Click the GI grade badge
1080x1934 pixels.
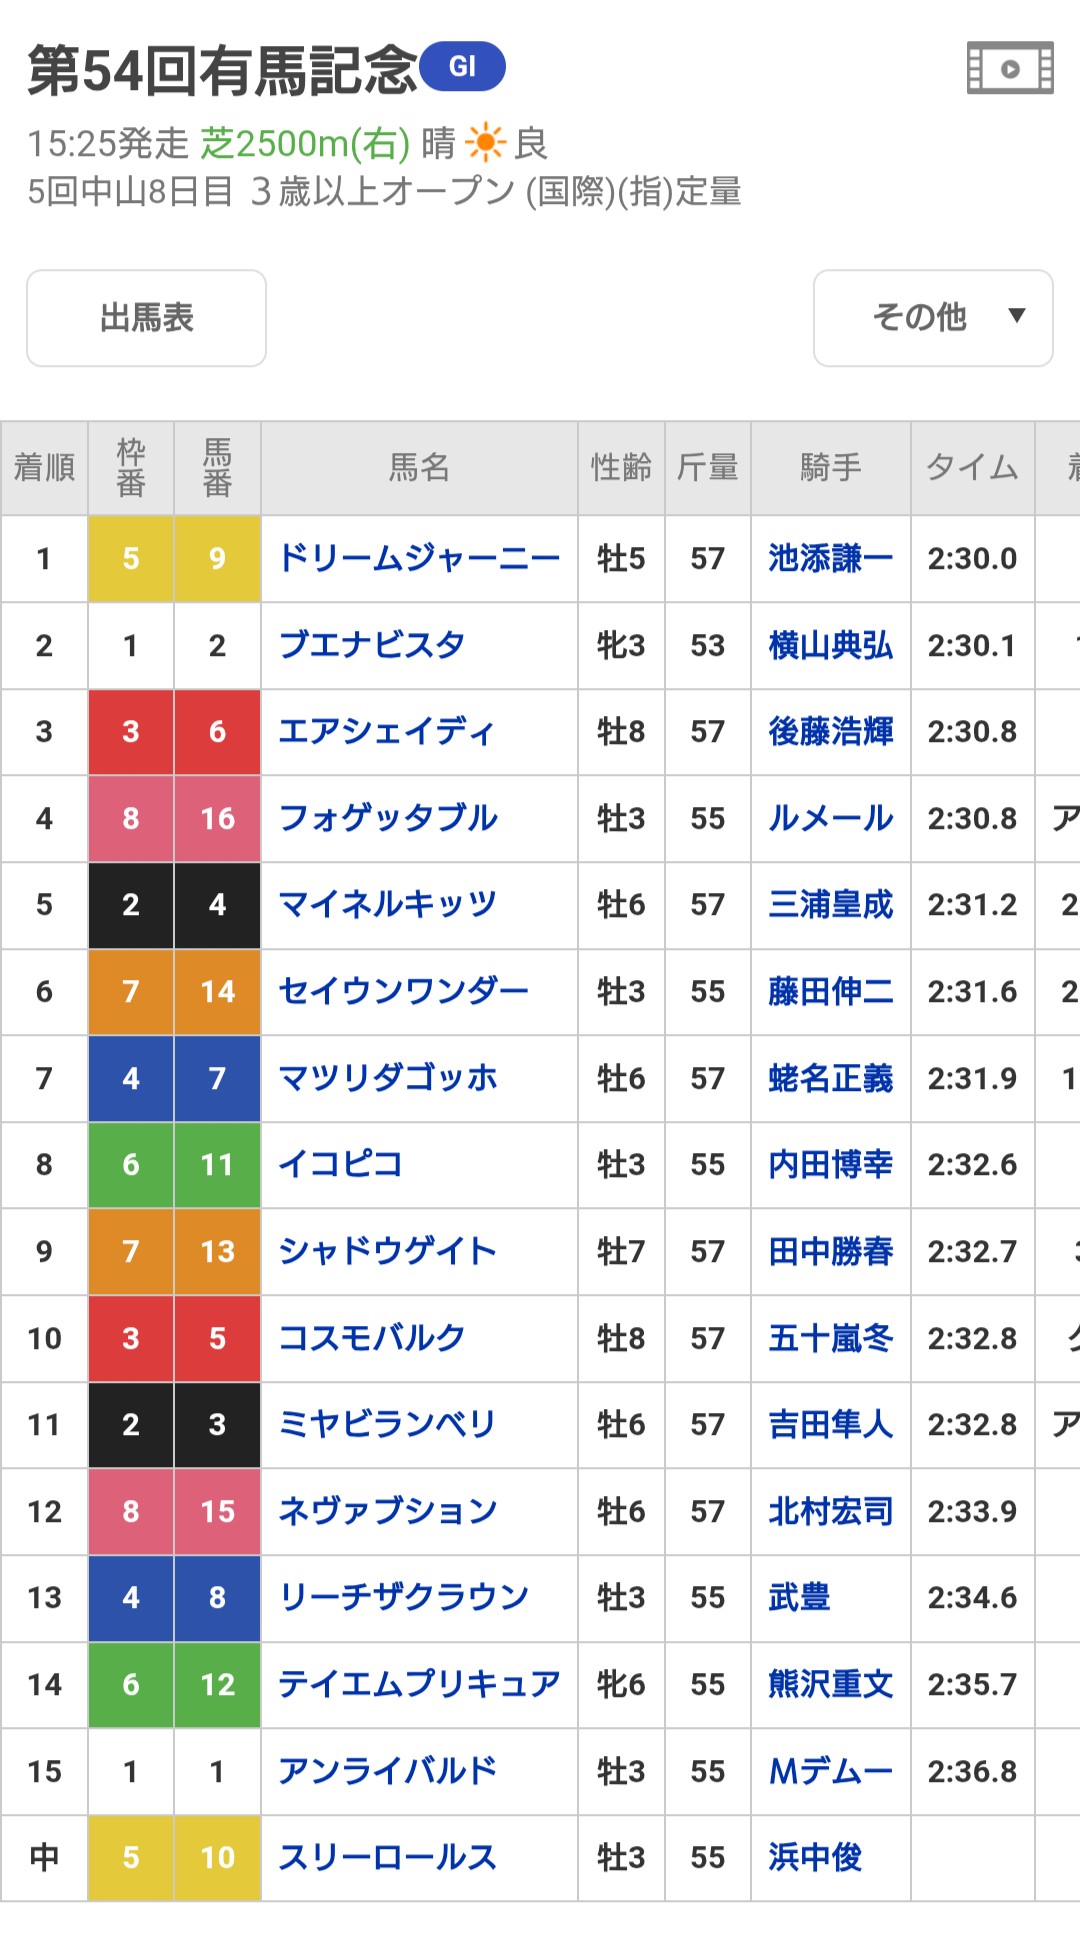point(462,67)
